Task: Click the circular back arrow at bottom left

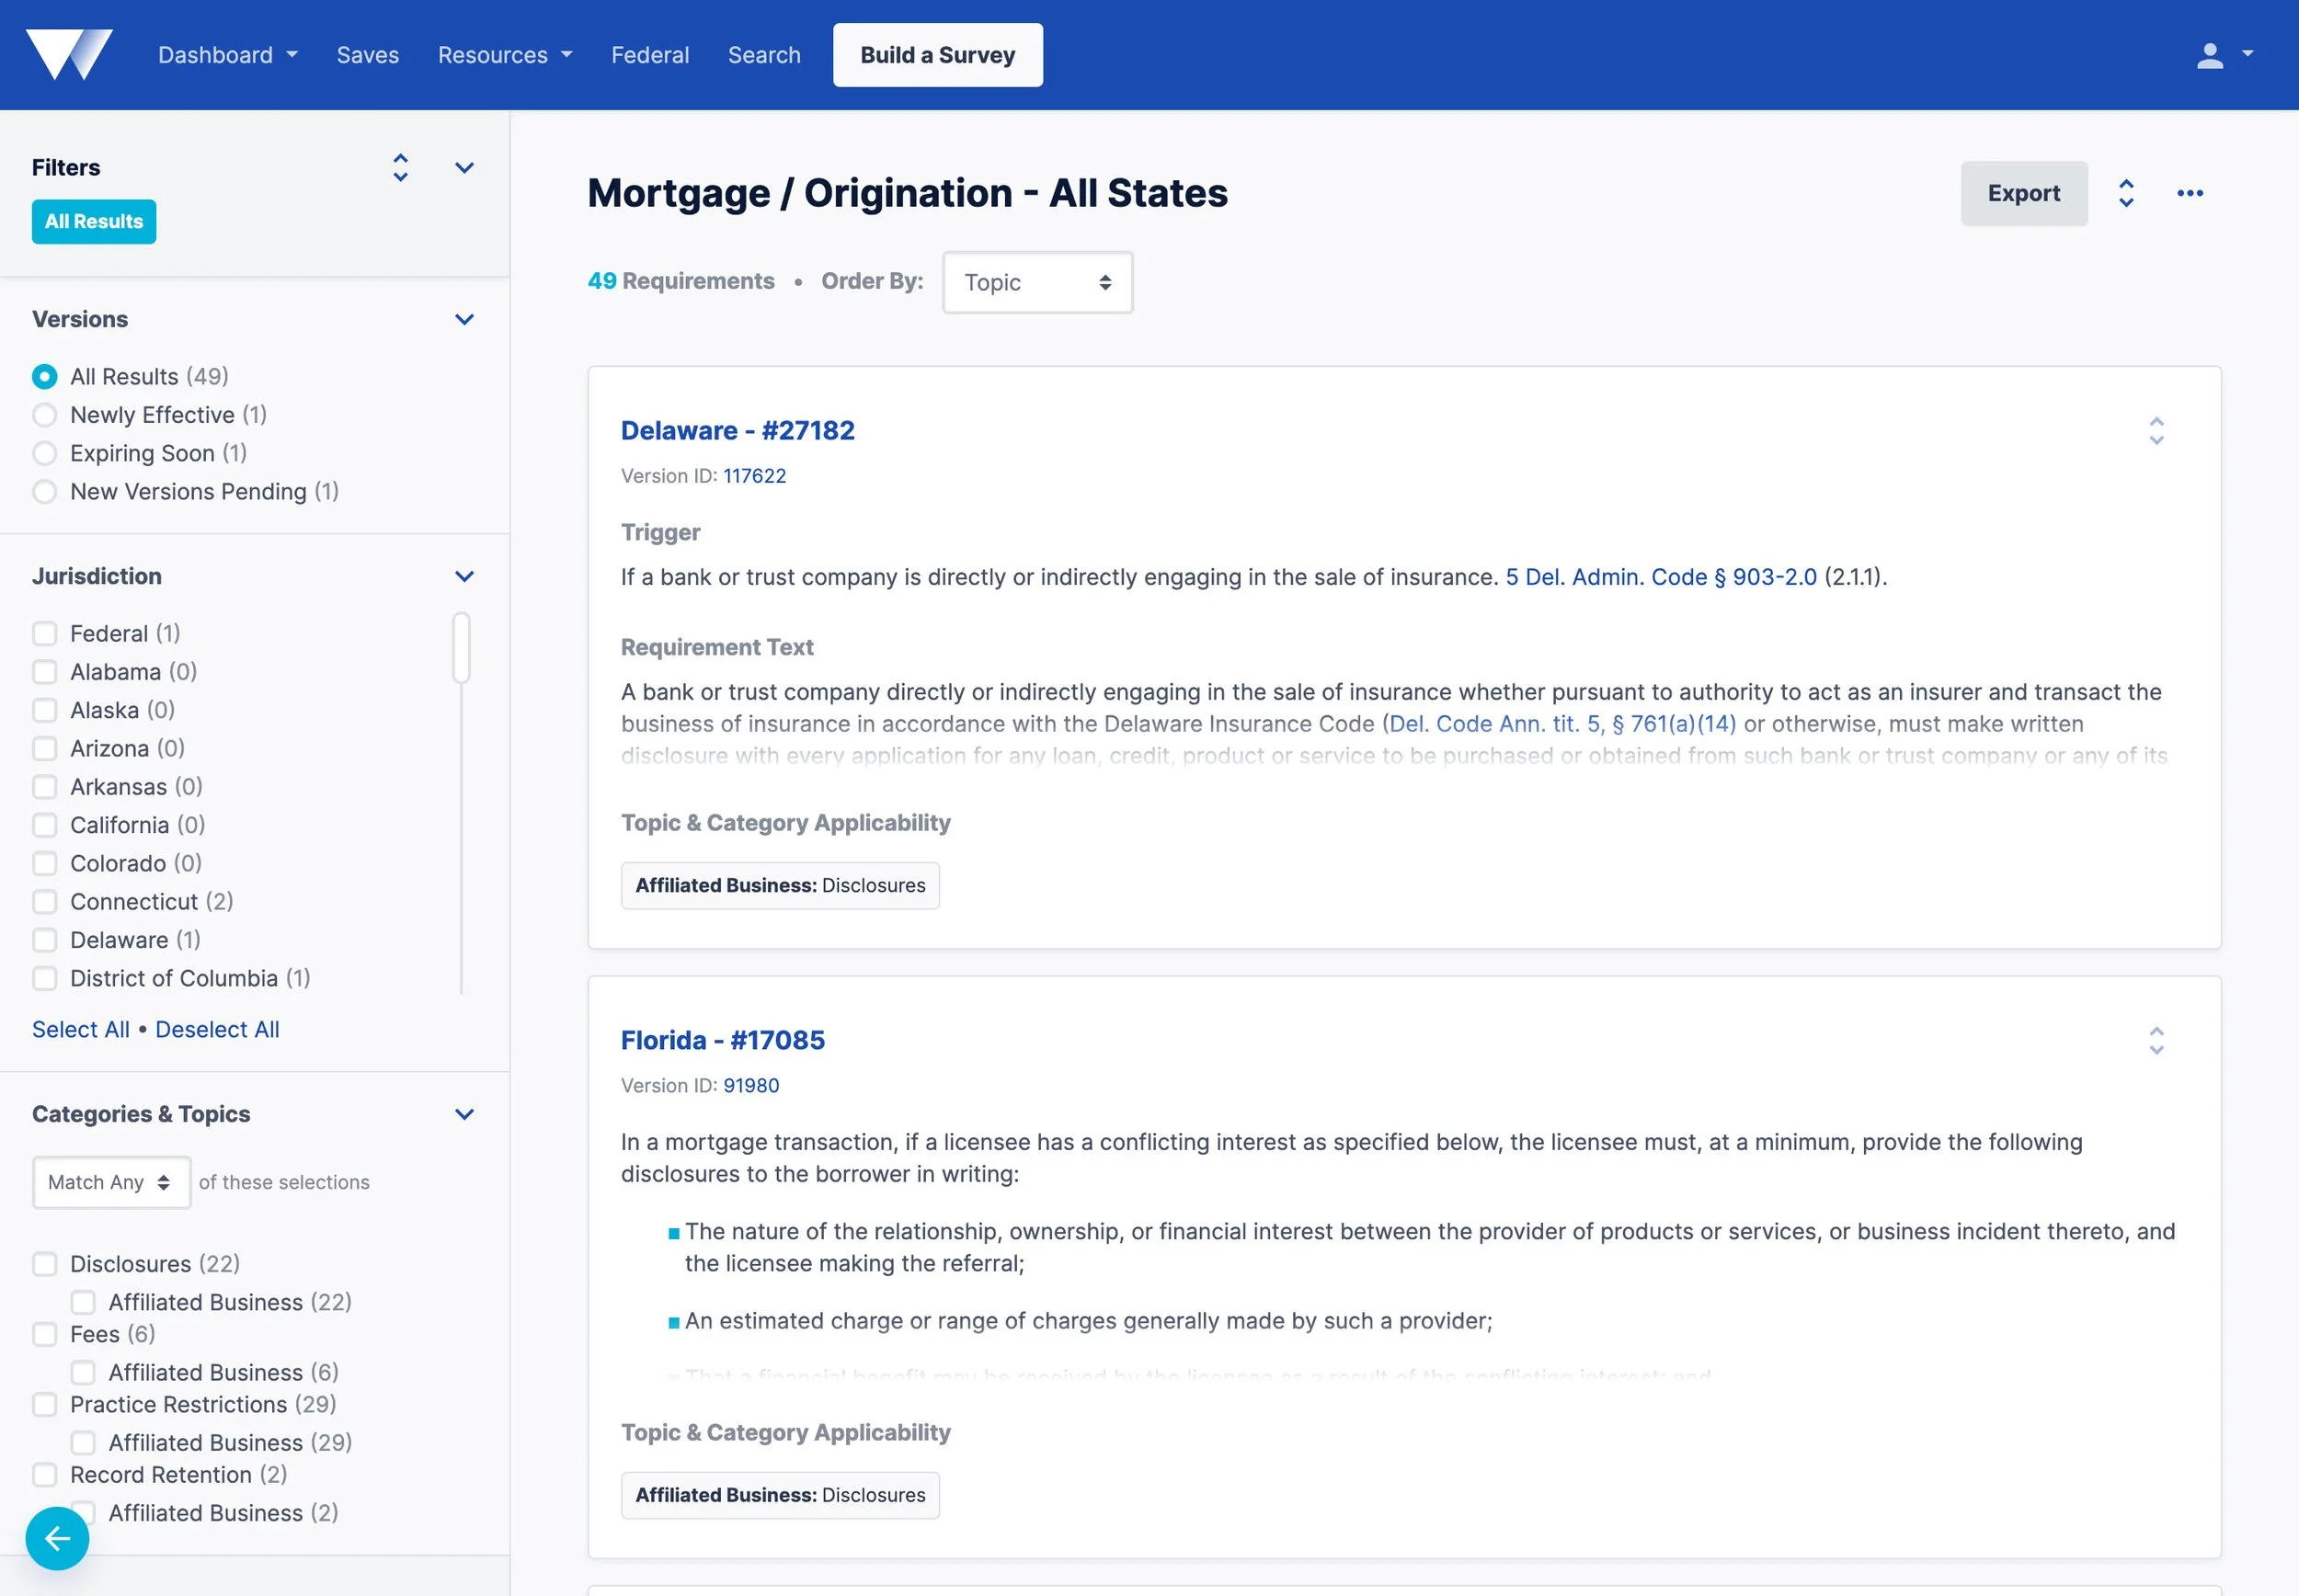Action: coord(57,1538)
